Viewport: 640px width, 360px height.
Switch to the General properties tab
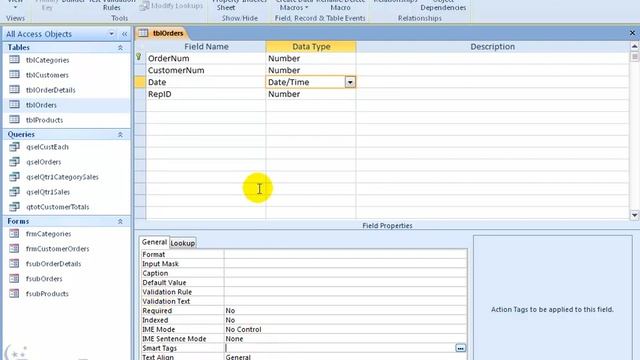pos(154,242)
